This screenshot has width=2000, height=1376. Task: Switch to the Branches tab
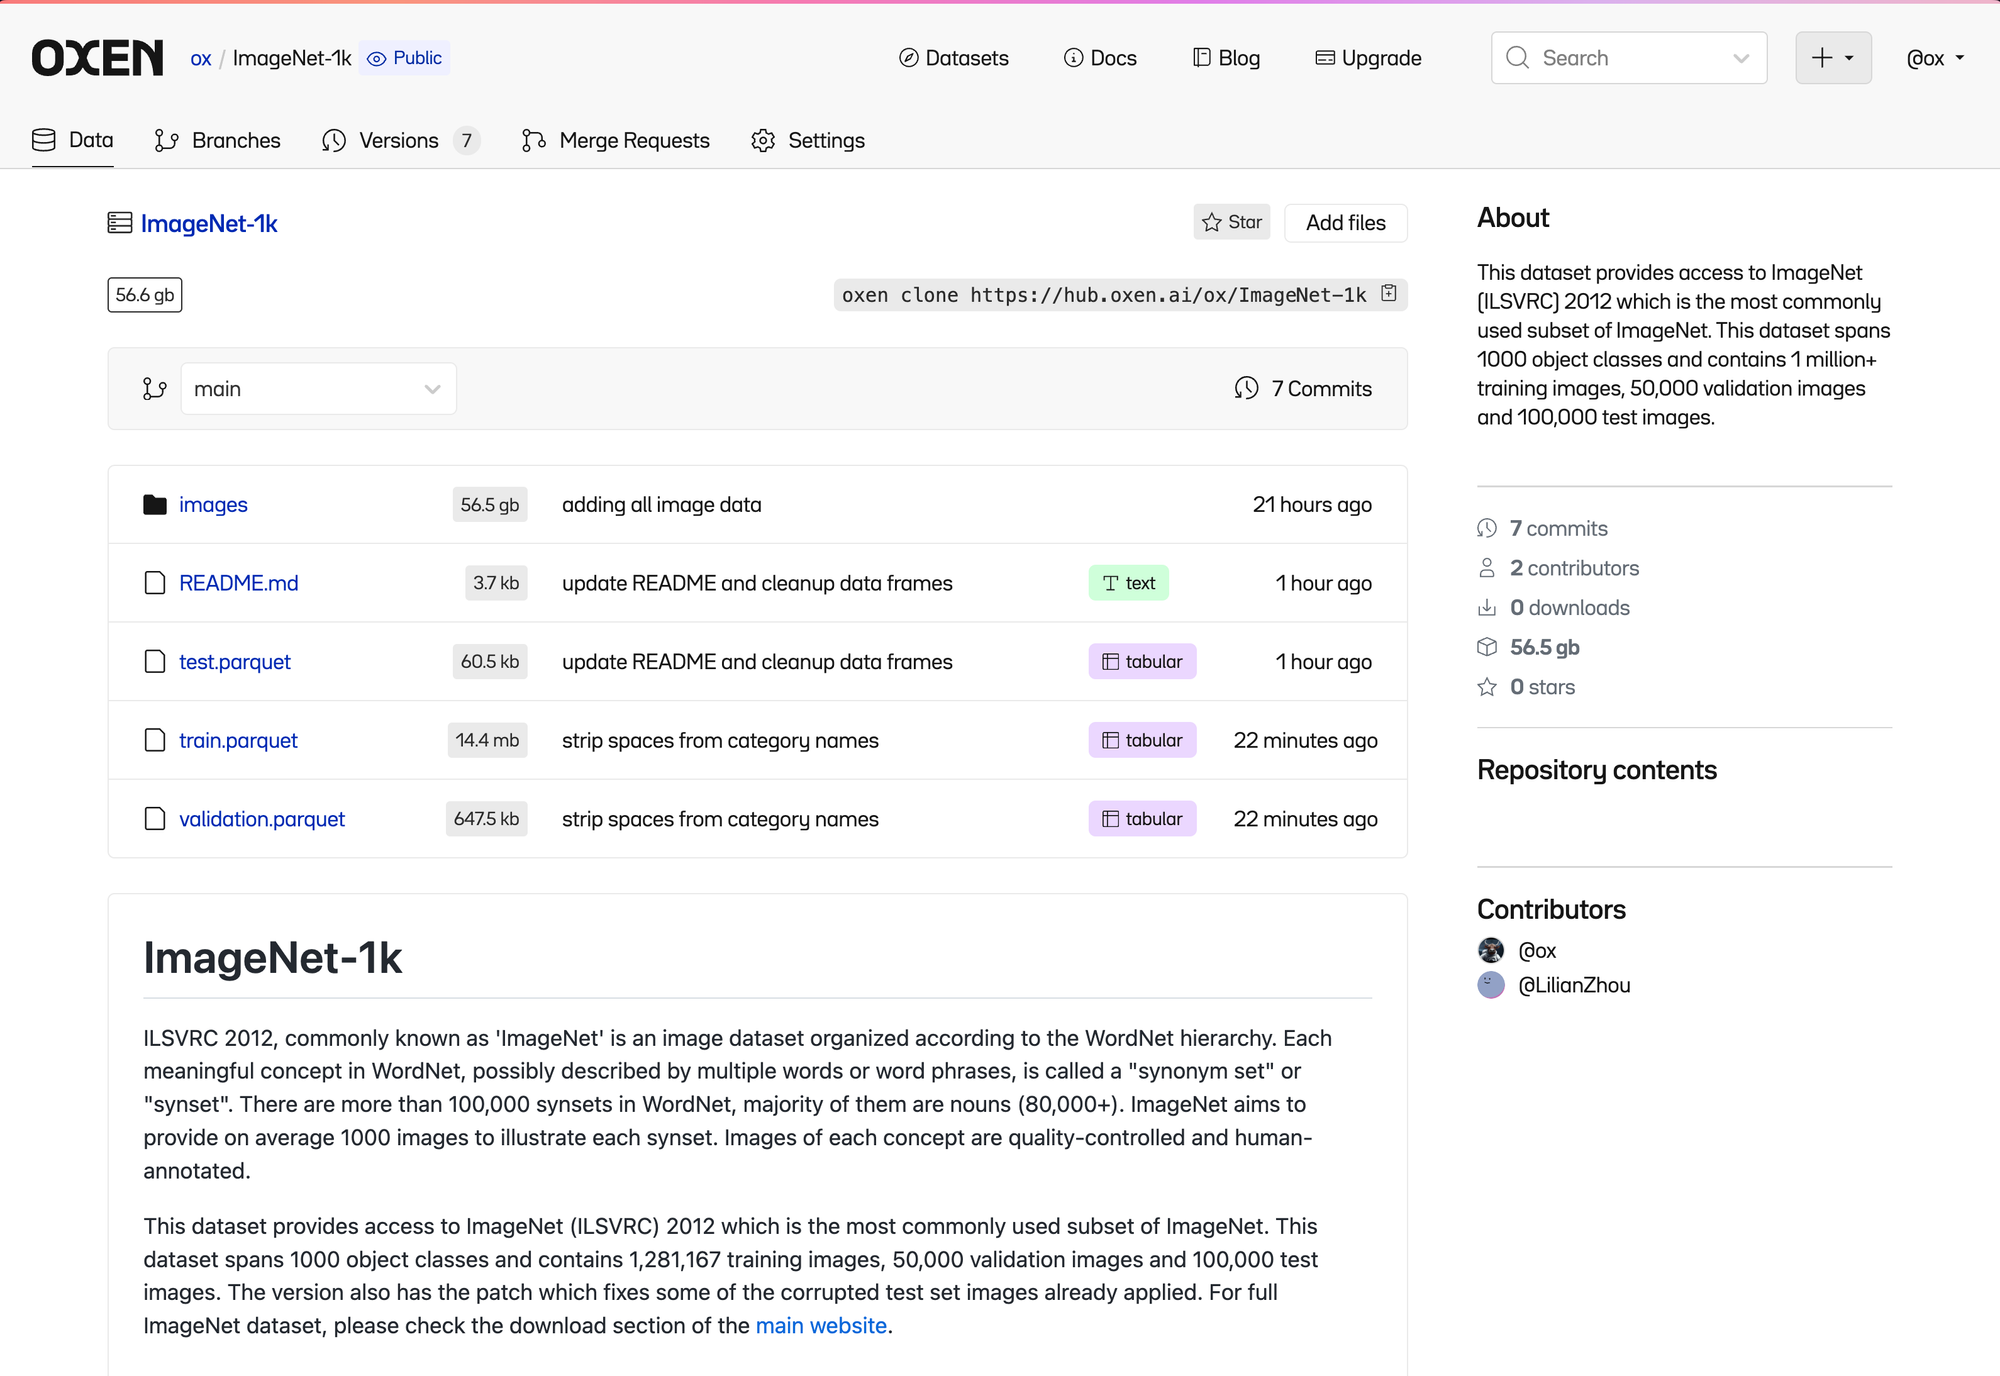[217, 141]
